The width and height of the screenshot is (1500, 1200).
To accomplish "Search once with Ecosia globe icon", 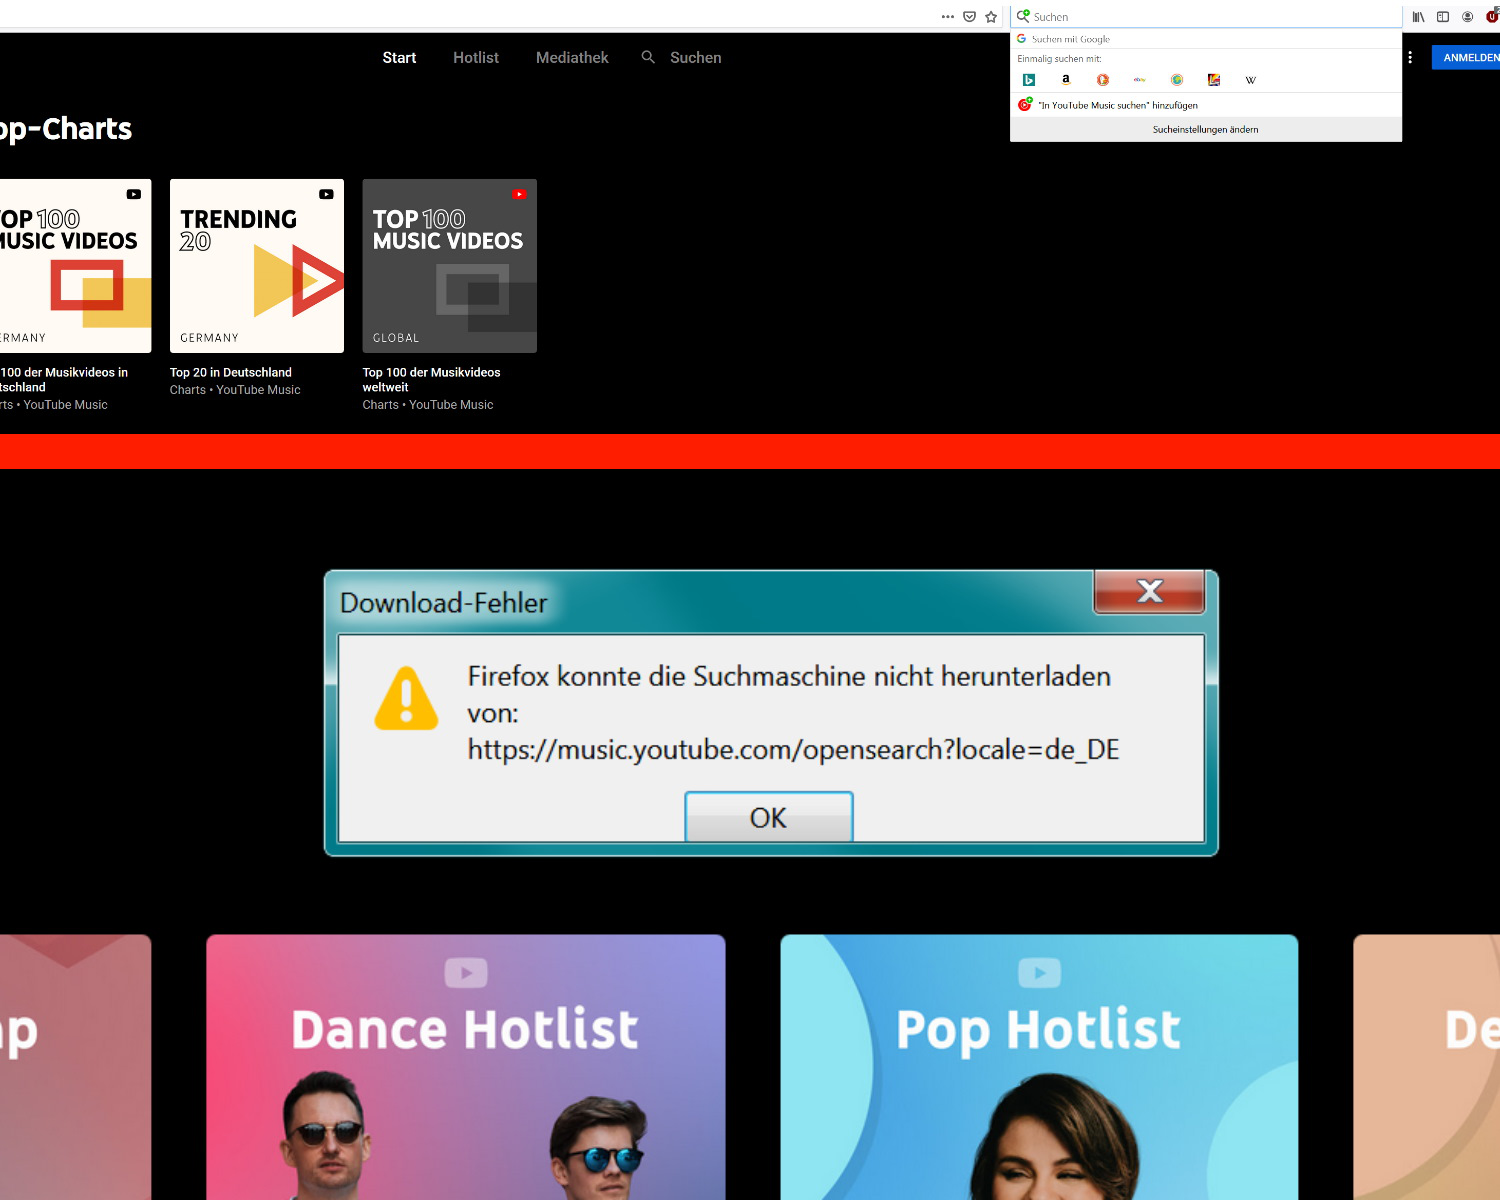I will tap(1177, 80).
